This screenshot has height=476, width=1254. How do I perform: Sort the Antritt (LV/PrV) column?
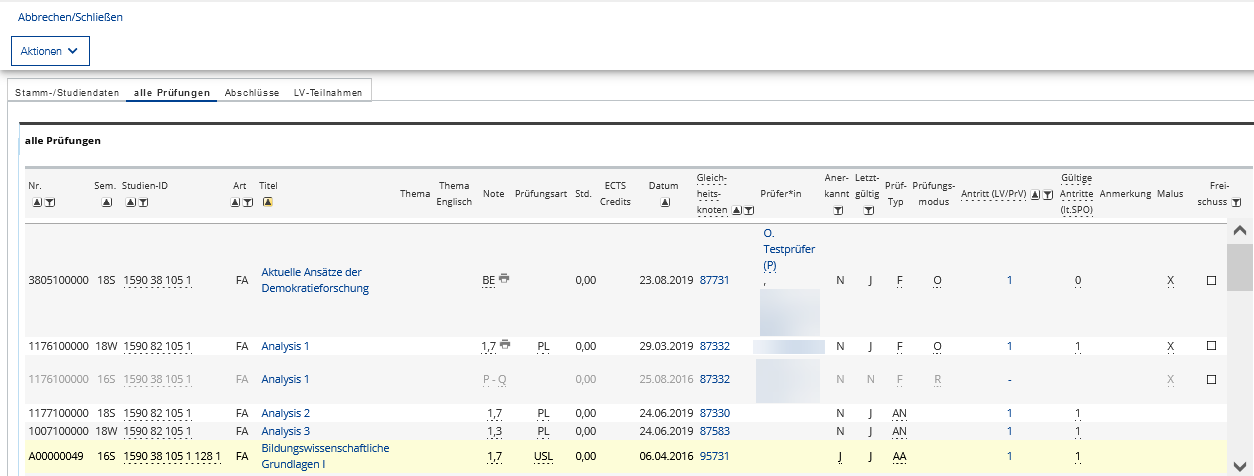click(1035, 195)
